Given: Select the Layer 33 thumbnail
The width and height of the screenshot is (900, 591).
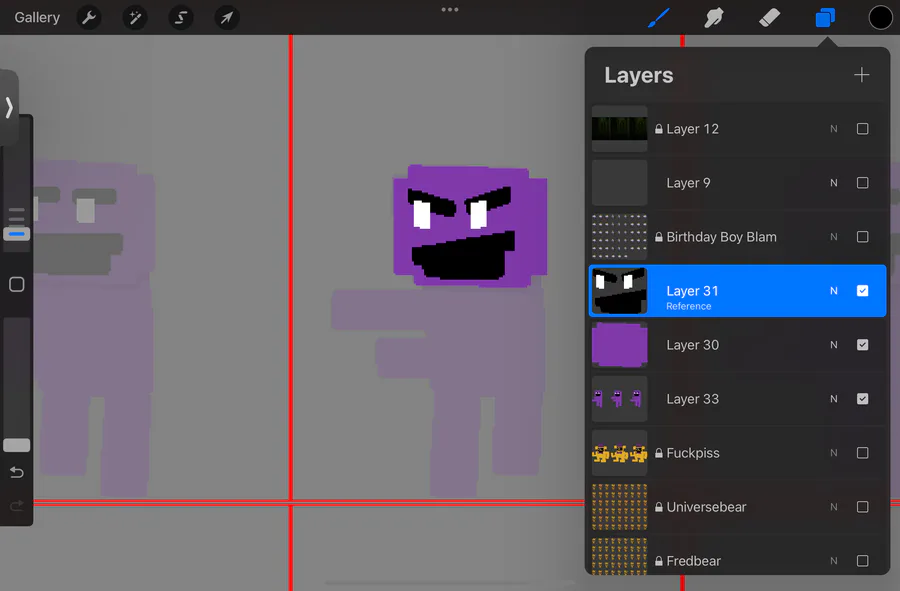Looking at the screenshot, I should [619, 399].
